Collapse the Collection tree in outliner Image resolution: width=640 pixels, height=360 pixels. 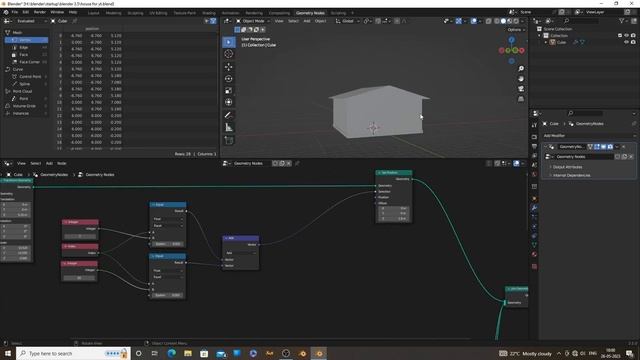[540, 36]
